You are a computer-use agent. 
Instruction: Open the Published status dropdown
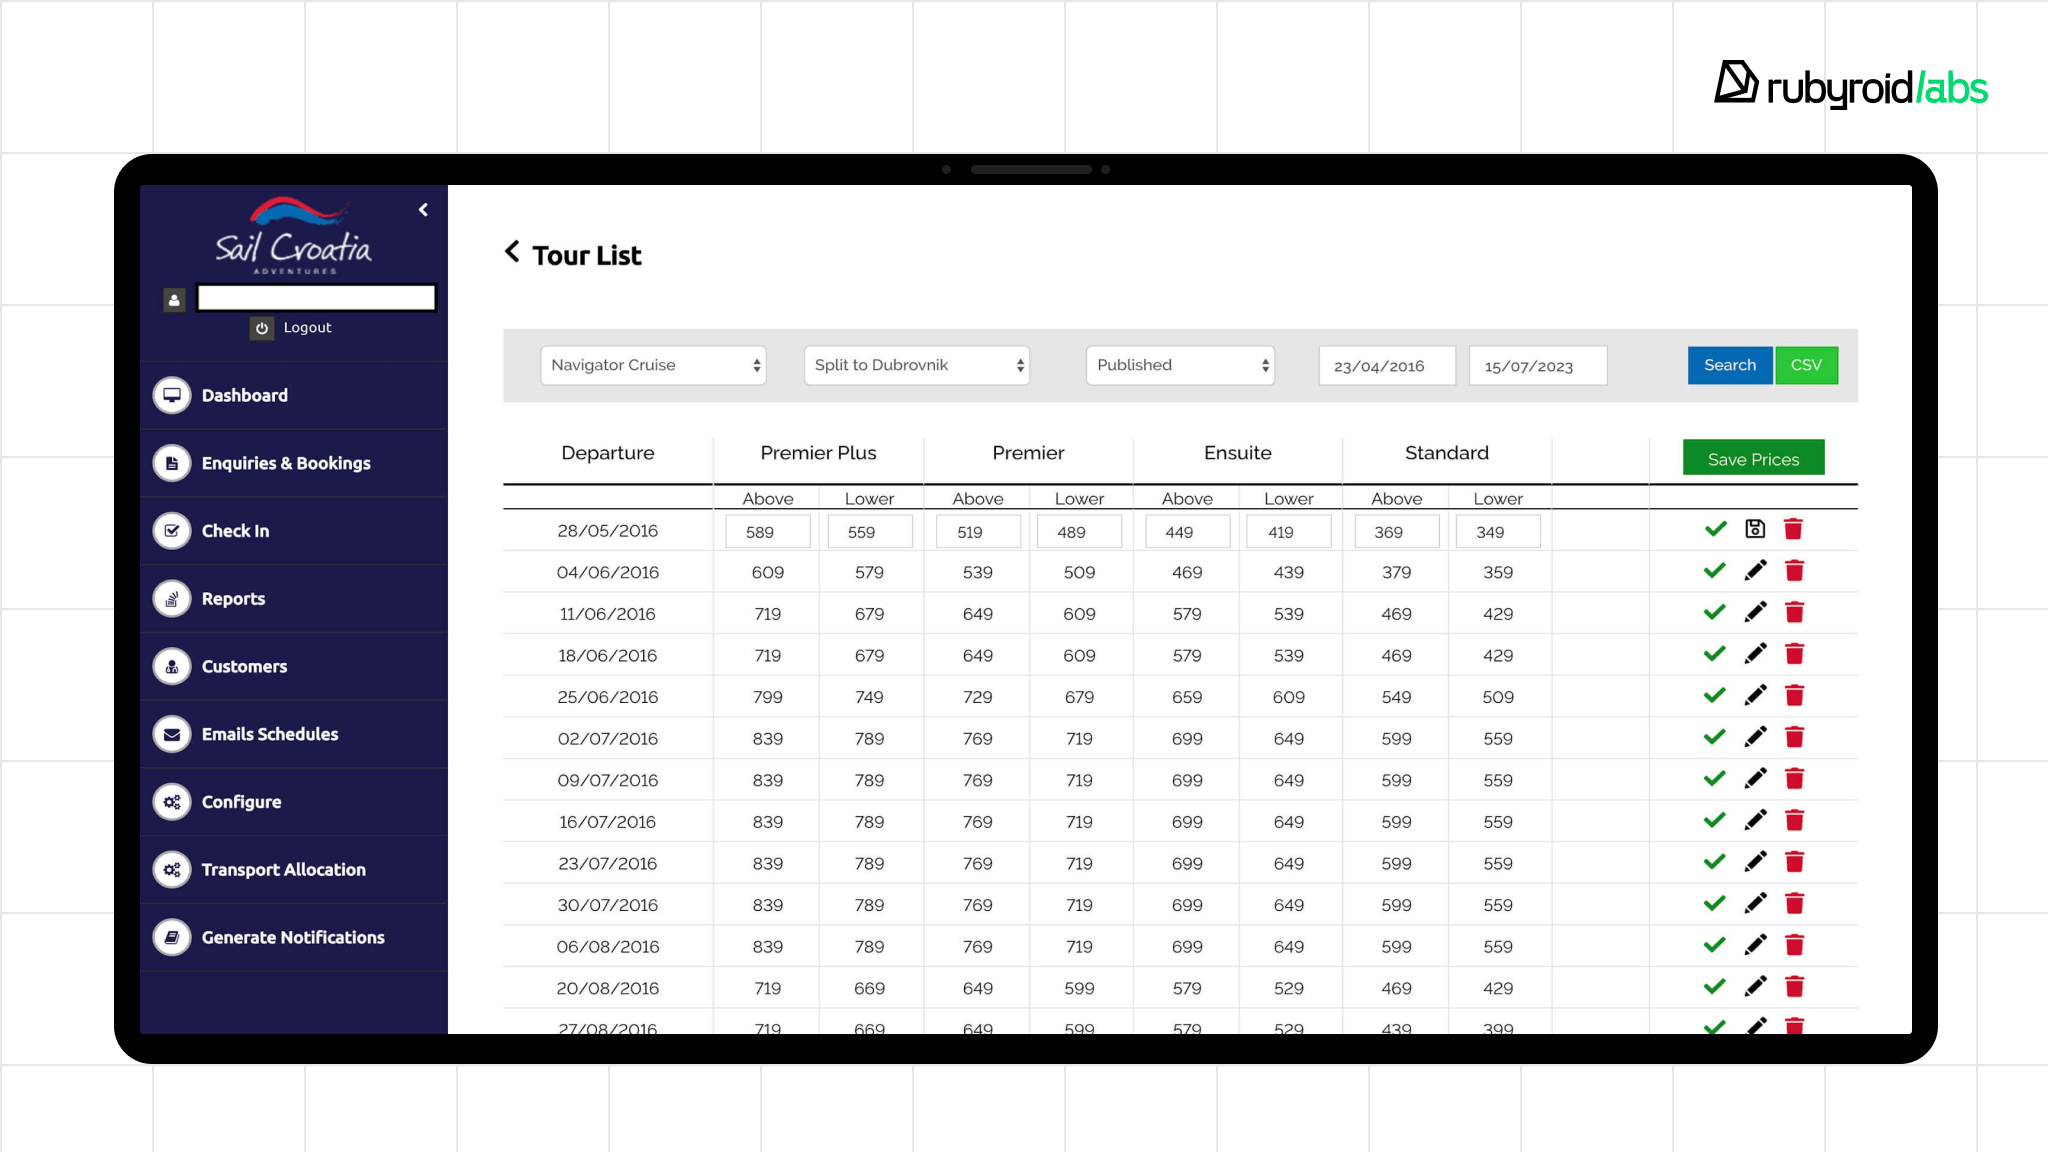point(1180,365)
